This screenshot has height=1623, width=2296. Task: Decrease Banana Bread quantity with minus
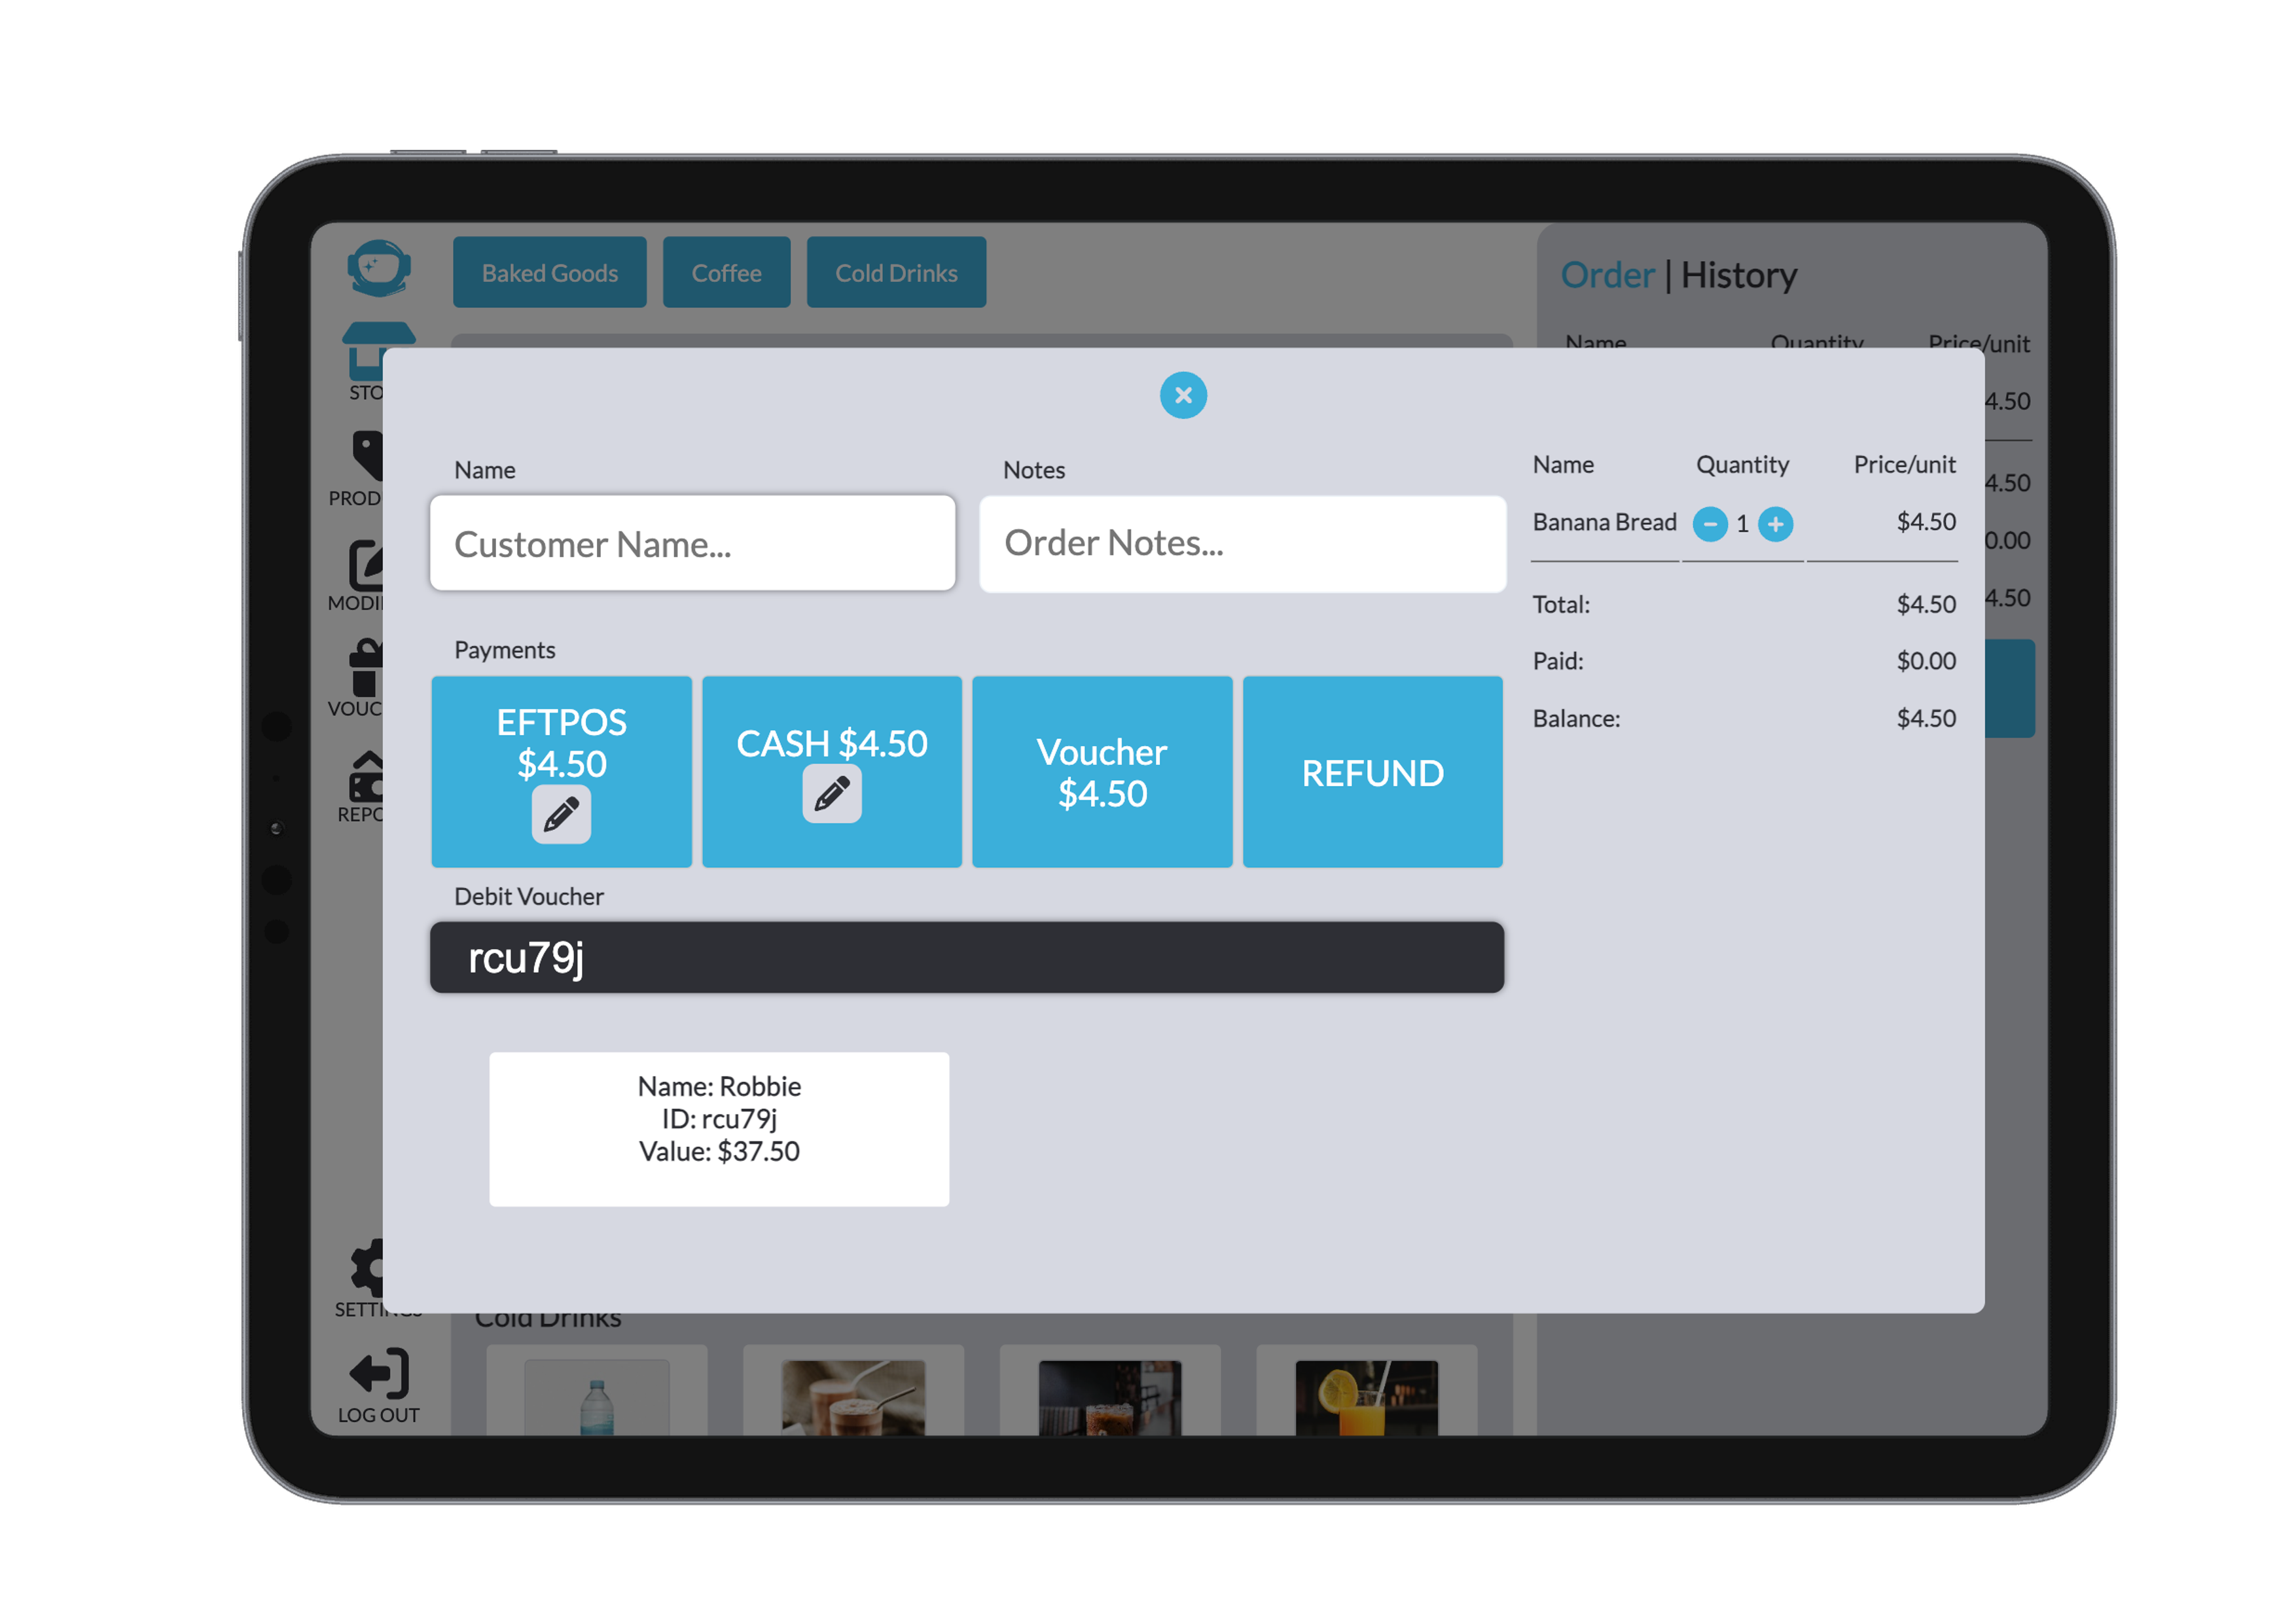tap(1710, 524)
